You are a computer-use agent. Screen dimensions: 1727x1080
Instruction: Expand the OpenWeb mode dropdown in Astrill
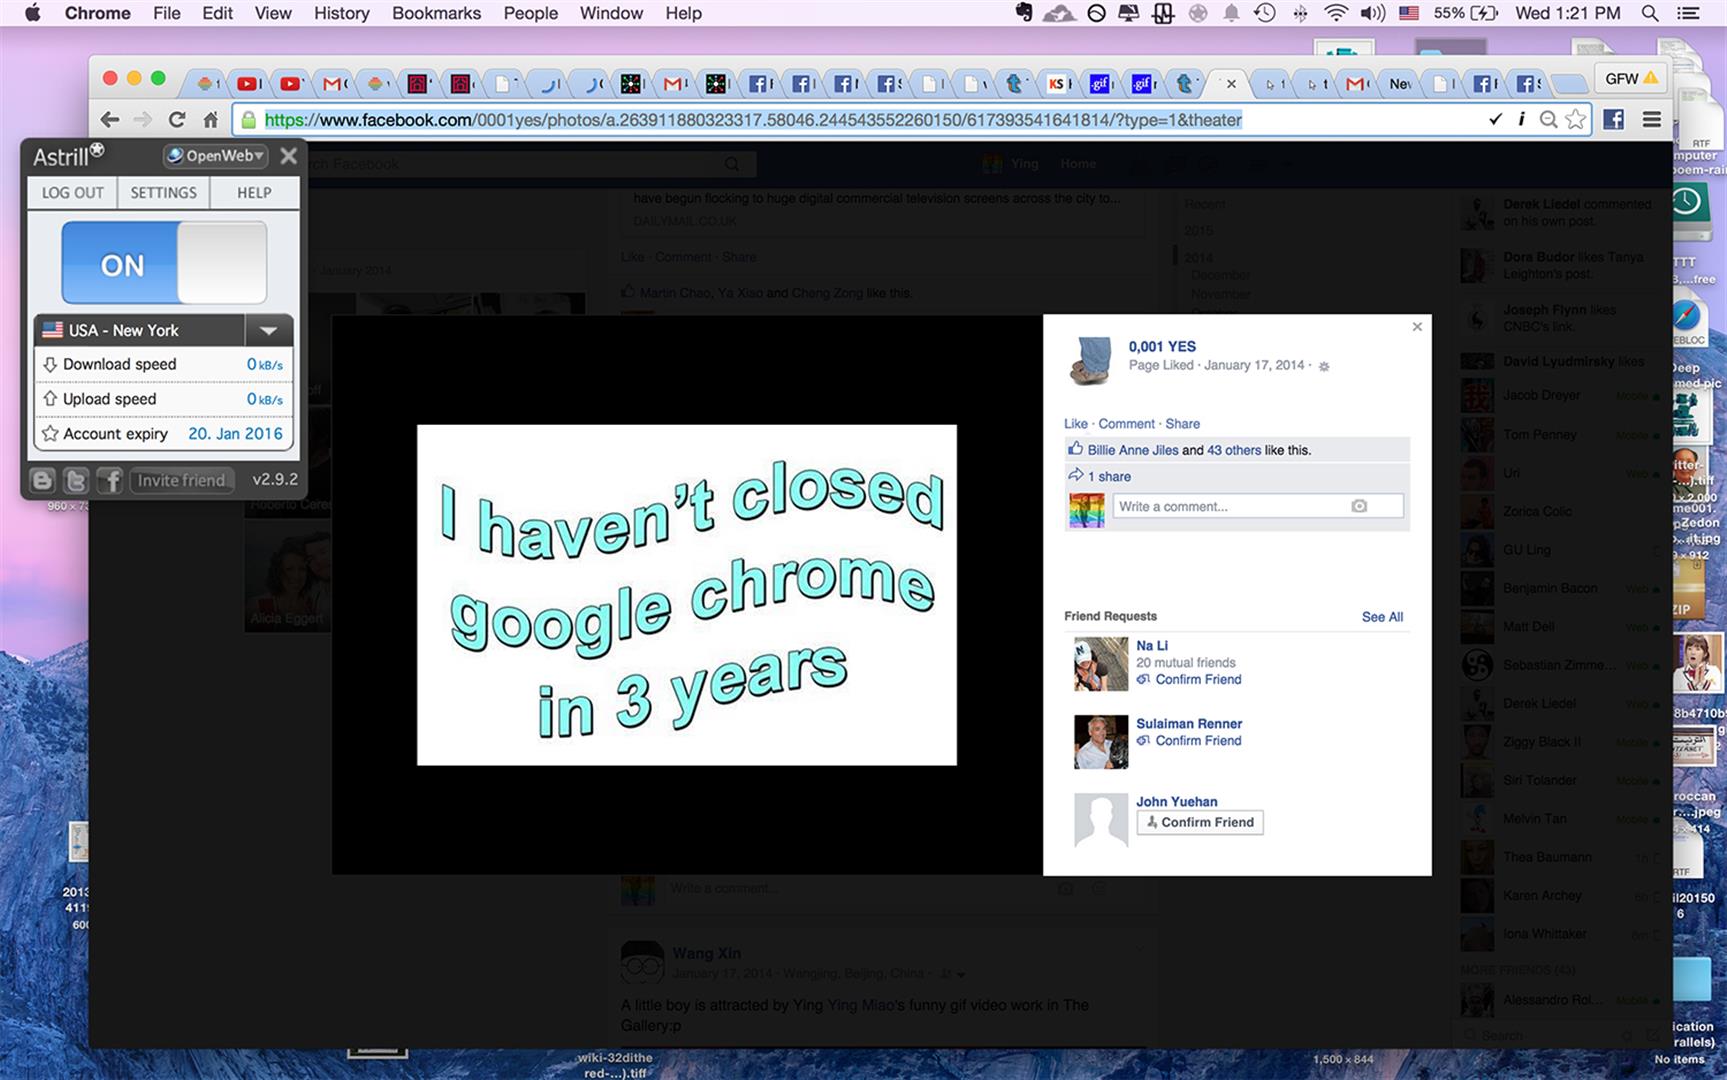[x=216, y=156]
